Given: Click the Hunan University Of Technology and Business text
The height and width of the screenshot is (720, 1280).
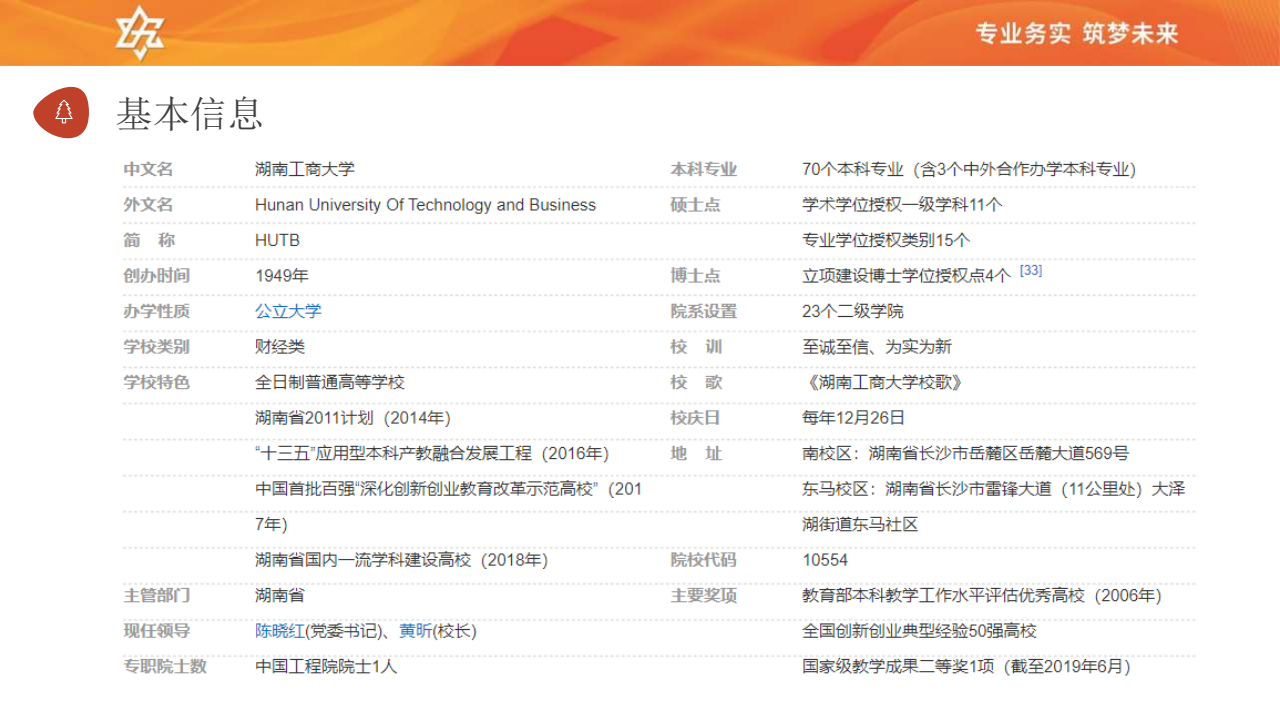Looking at the screenshot, I should pos(425,205).
